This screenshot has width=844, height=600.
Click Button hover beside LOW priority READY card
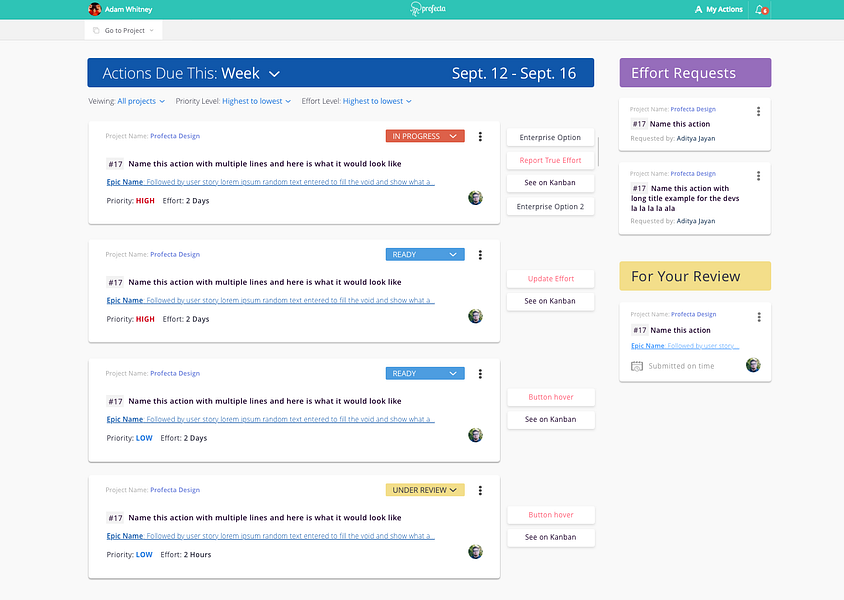[551, 397]
